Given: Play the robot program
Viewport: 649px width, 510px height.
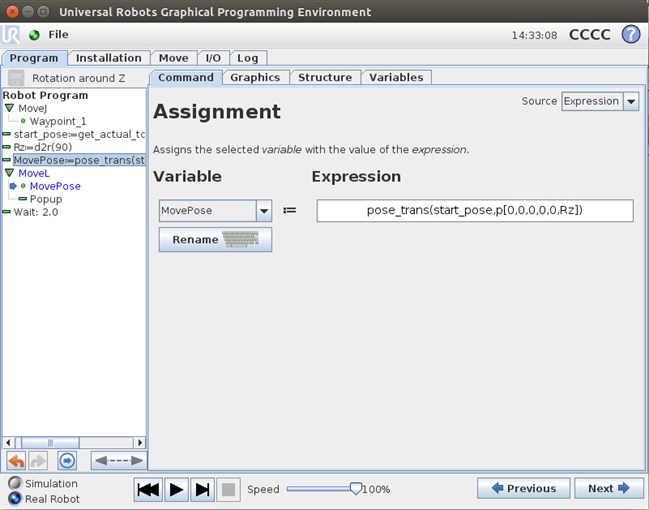Looking at the screenshot, I should pos(176,490).
